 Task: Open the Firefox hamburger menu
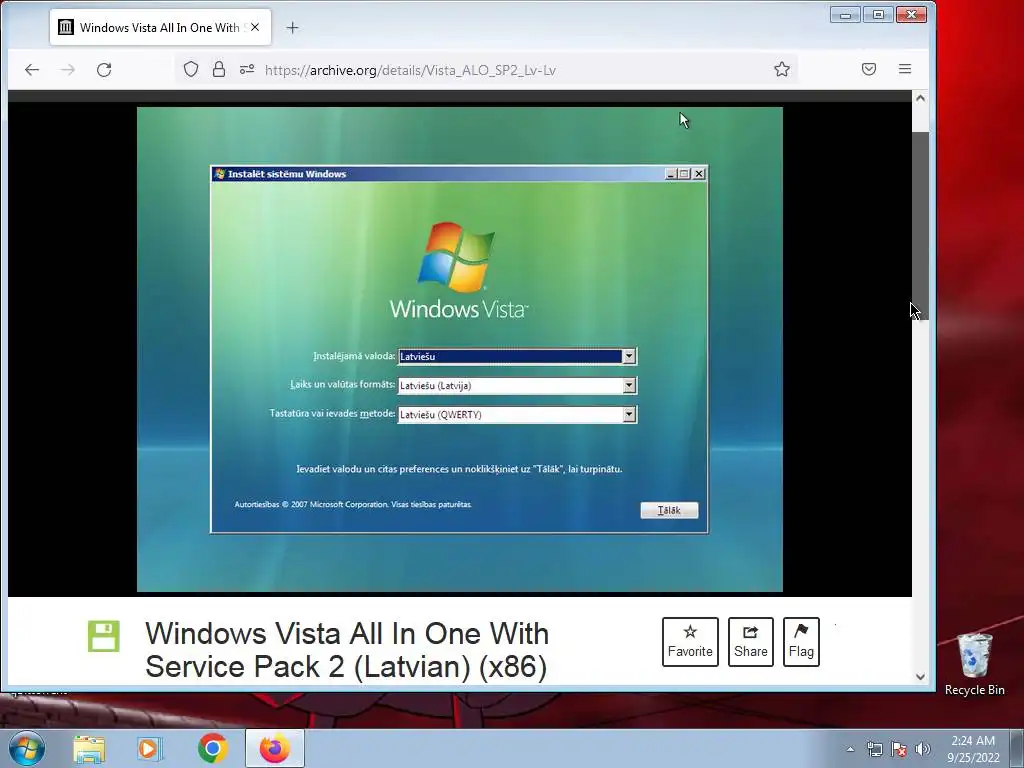click(904, 69)
